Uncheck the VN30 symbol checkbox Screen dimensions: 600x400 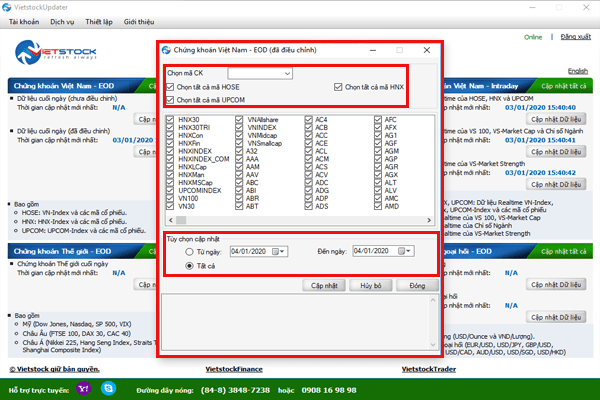pyautogui.click(x=170, y=206)
